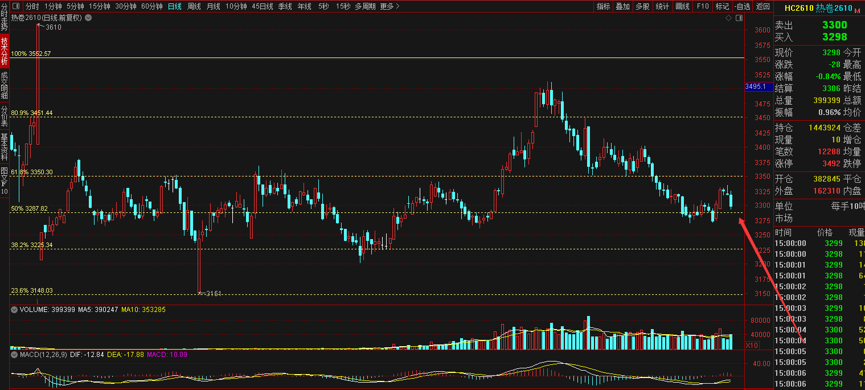
Task: Open the 多股 multi-stock view
Action: (x=642, y=7)
